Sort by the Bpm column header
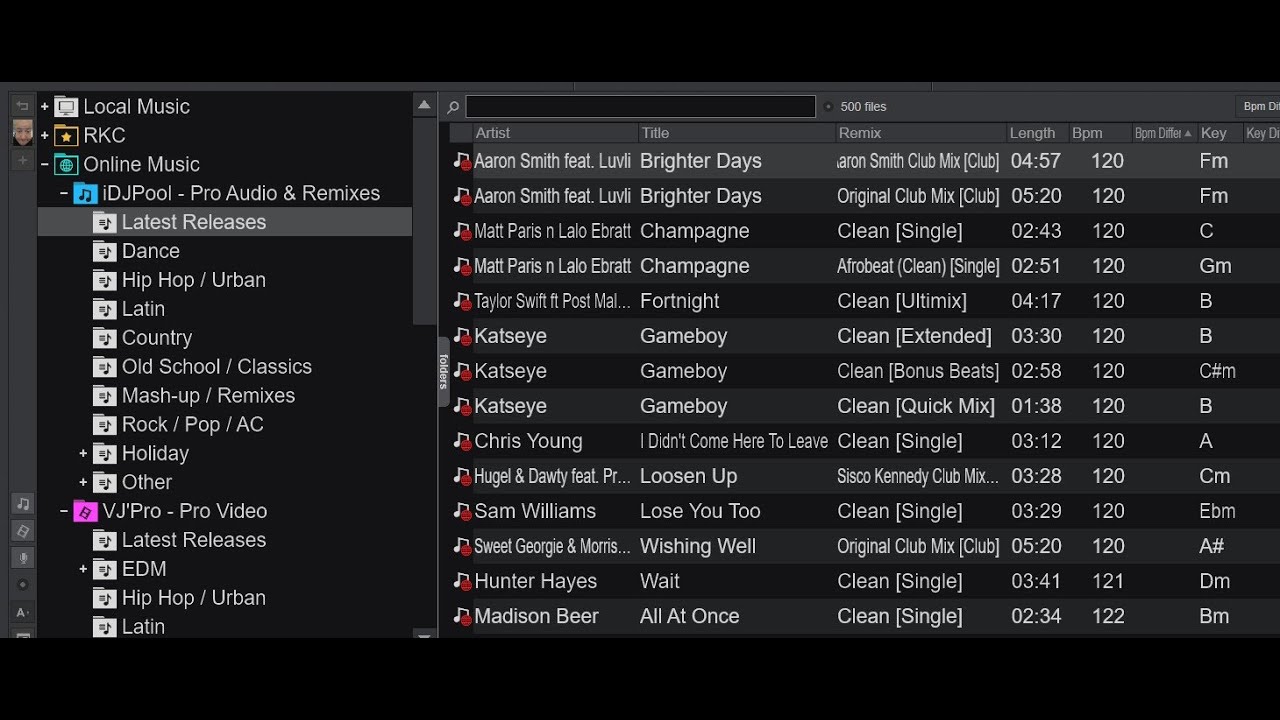 point(1099,133)
